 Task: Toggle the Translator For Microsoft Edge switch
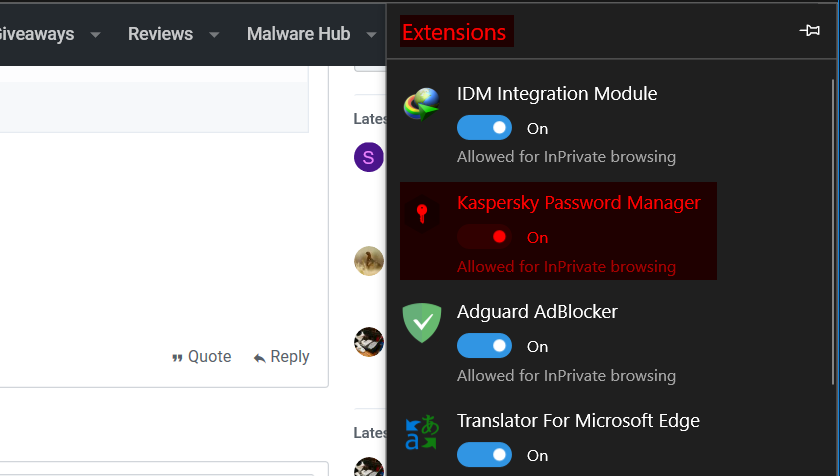pyautogui.click(x=484, y=455)
